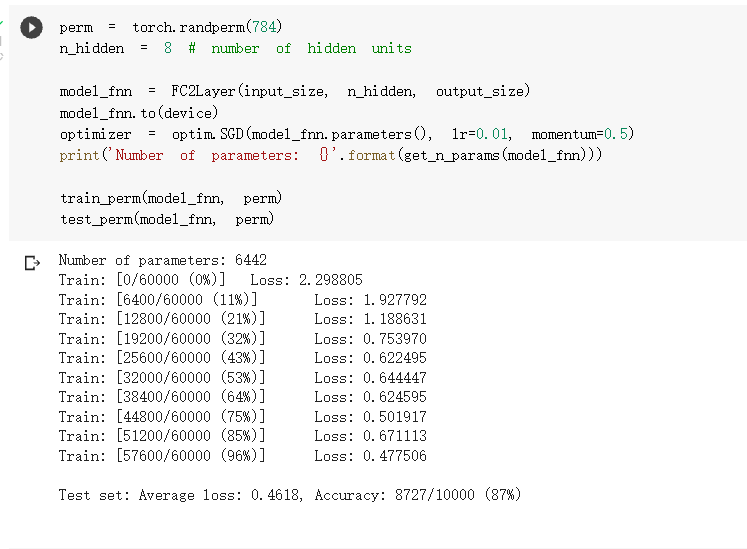Screen dimensions: 747x549
Task: Click the 'Train: [51200/60000 (85%)]' row
Action: (x=242, y=436)
